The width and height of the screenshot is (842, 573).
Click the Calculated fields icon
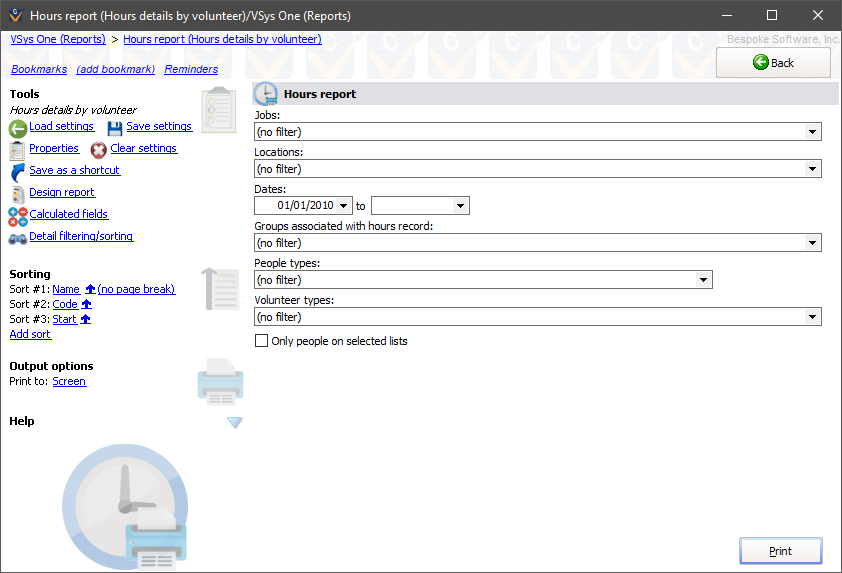point(18,215)
